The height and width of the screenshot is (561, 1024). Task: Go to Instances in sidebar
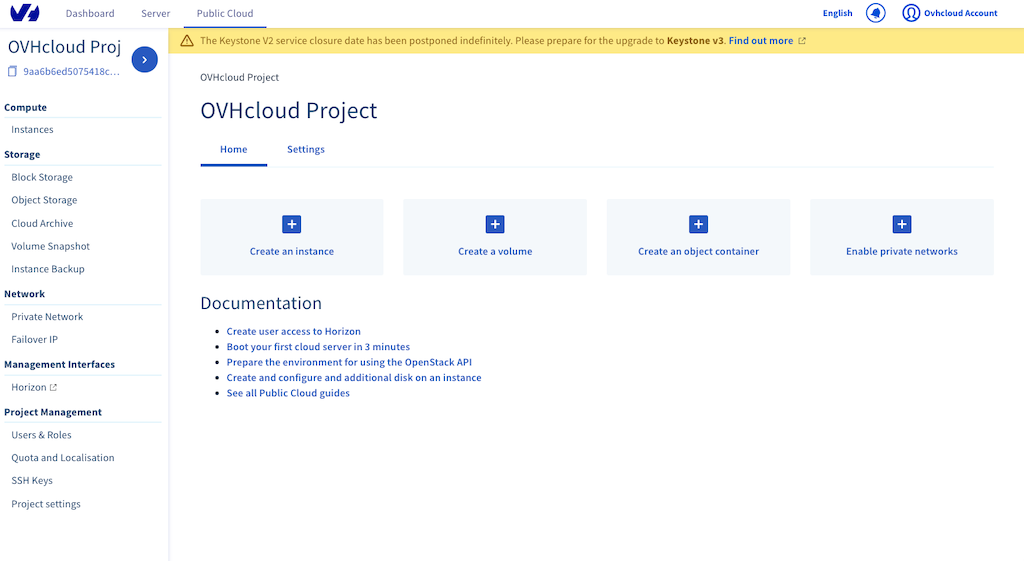click(x=32, y=129)
